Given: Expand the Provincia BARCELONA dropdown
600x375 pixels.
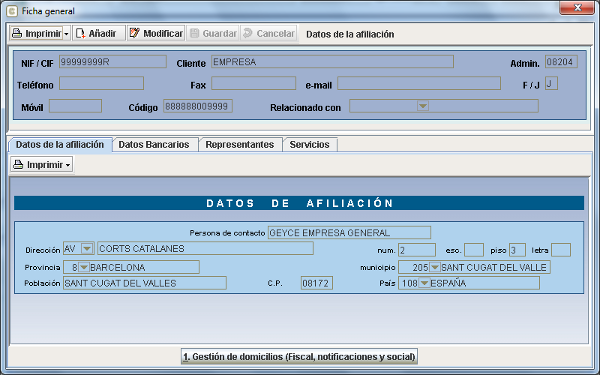Looking at the screenshot, I should [84, 267].
